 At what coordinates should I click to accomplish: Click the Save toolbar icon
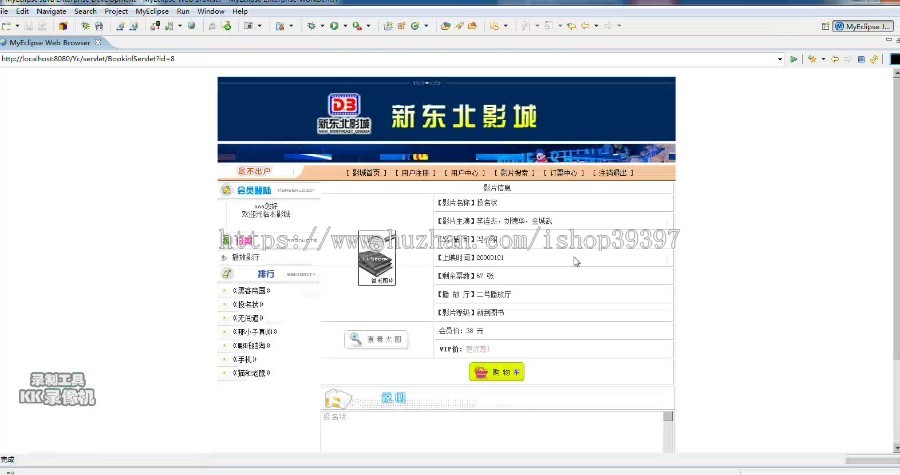pos(28,26)
